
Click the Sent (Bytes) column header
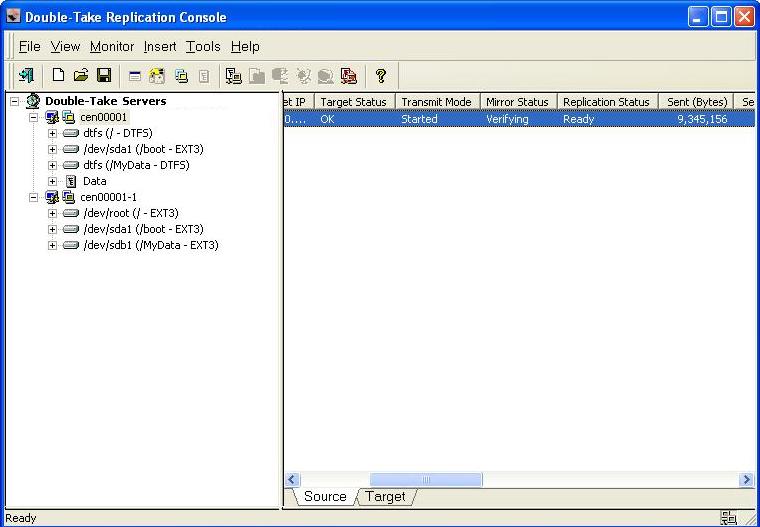pos(697,102)
